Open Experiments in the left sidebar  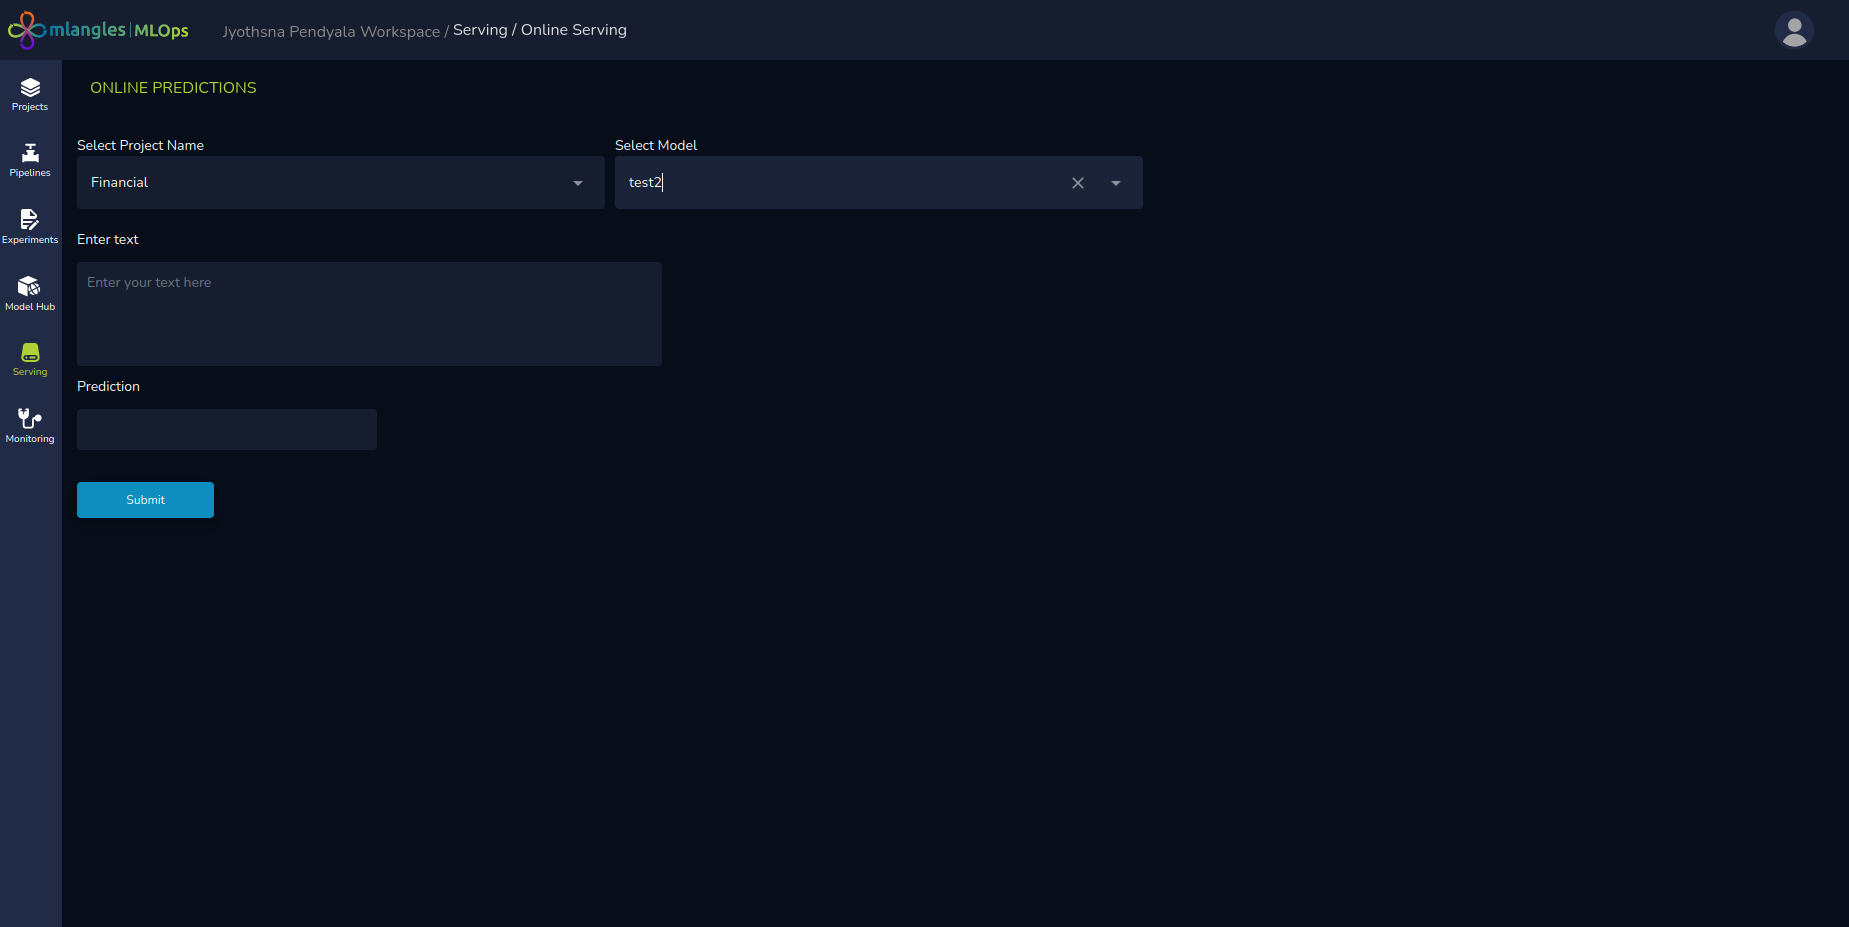[x=30, y=227]
